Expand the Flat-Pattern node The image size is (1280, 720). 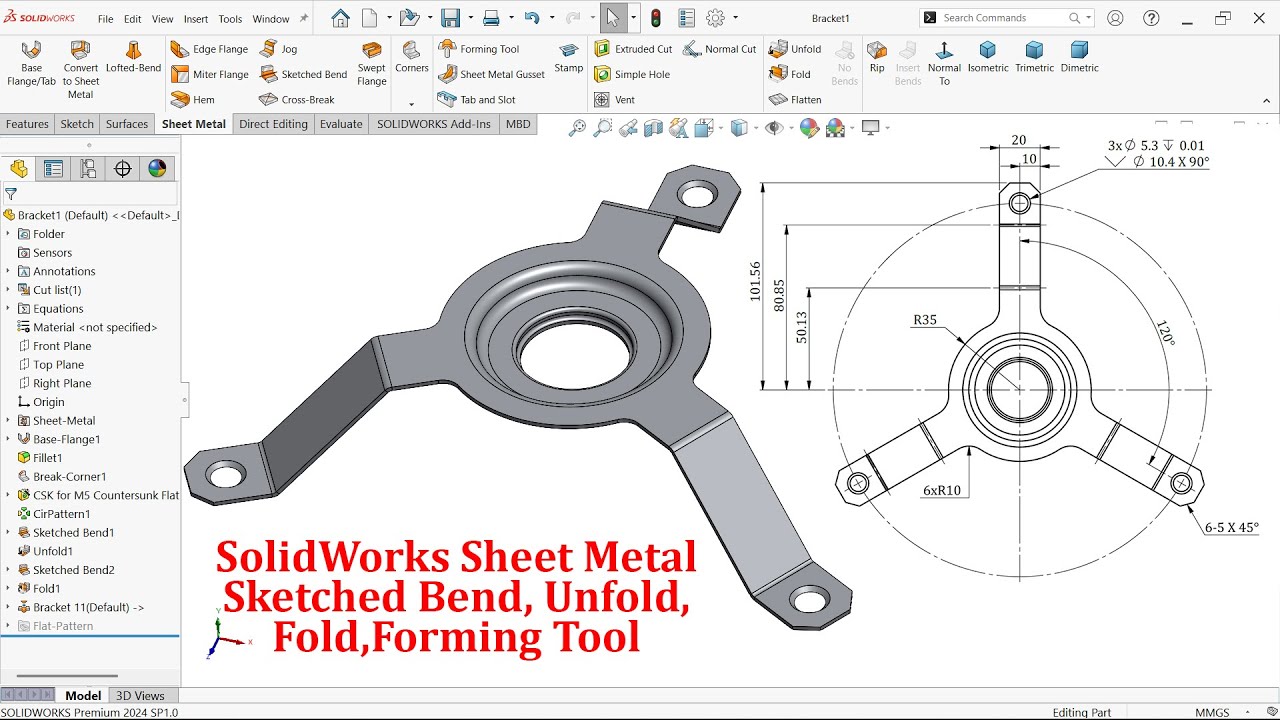point(8,626)
